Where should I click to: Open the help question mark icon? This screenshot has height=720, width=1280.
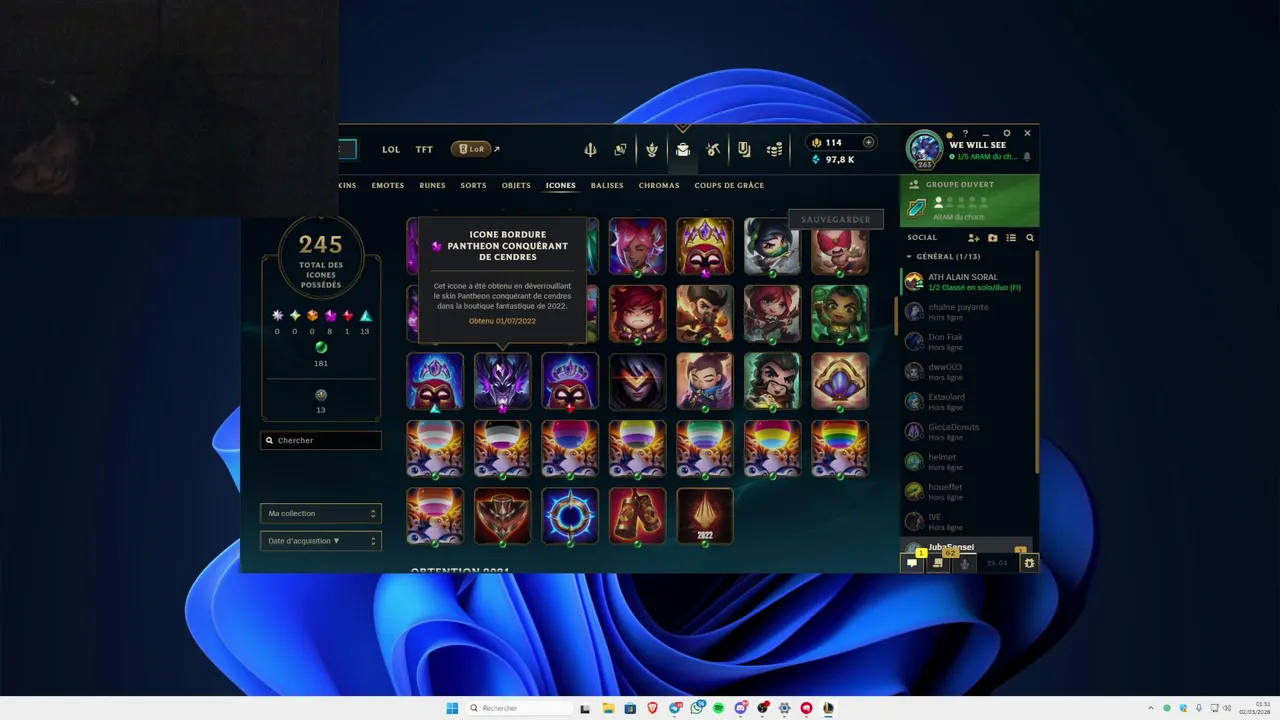(965, 133)
